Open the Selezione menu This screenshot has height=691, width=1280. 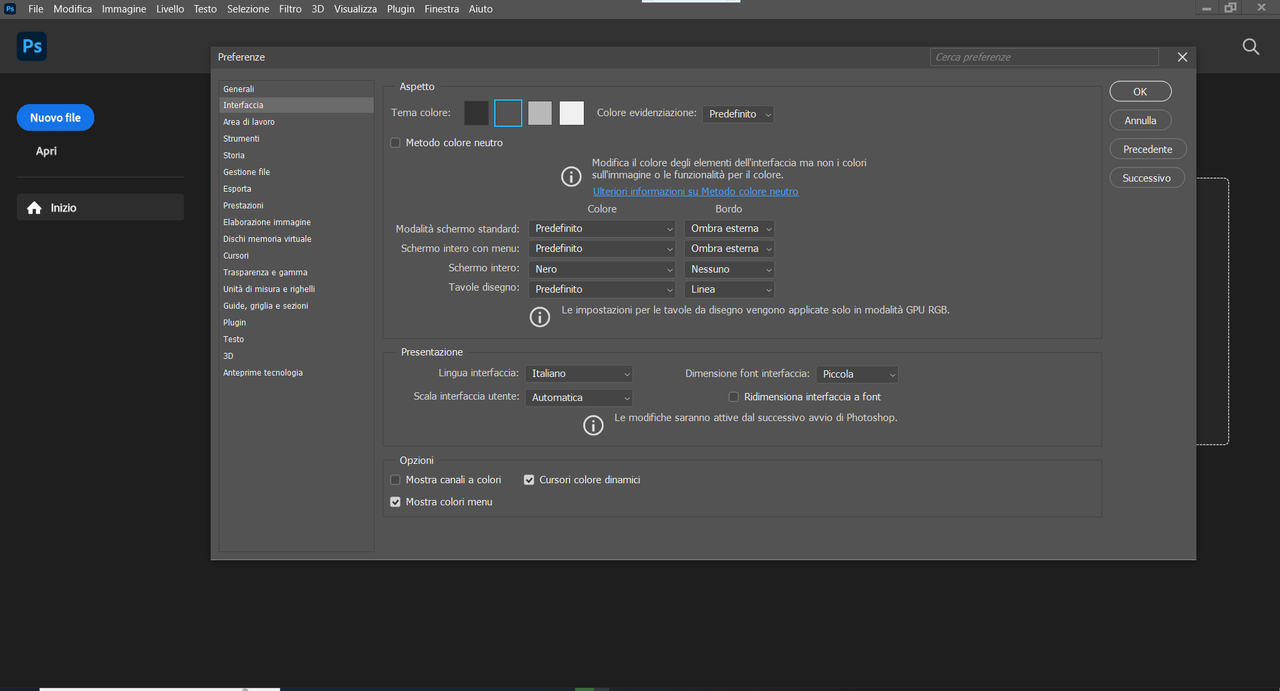coord(248,9)
